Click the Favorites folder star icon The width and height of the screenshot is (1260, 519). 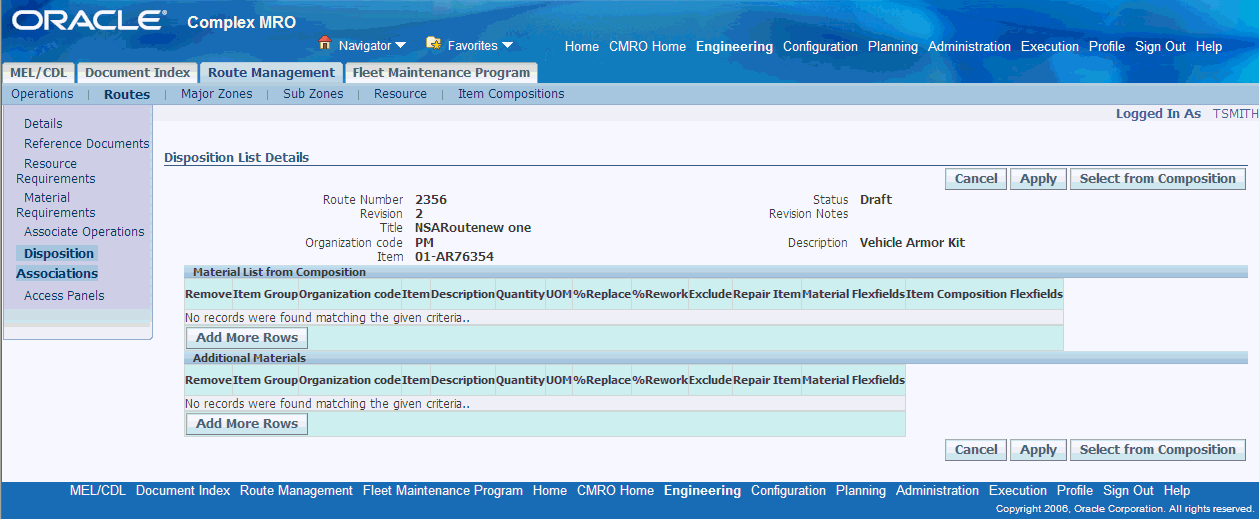coord(433,44)
